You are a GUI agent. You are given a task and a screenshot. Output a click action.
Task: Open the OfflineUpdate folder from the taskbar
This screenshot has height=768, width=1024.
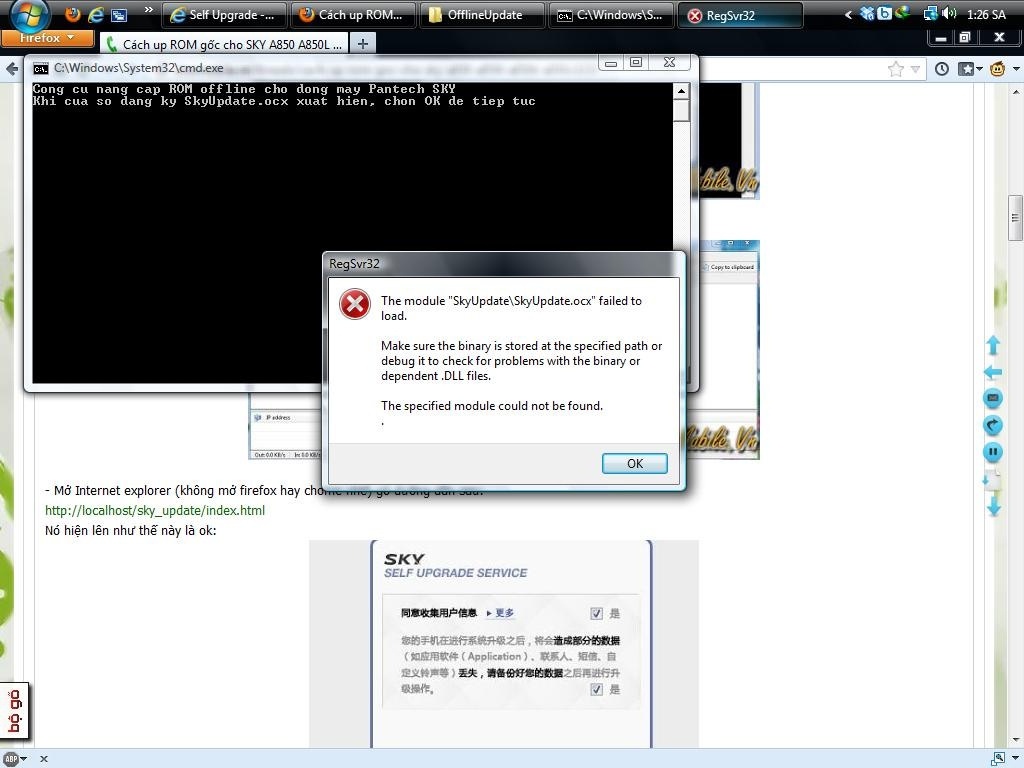coord(483,15)
